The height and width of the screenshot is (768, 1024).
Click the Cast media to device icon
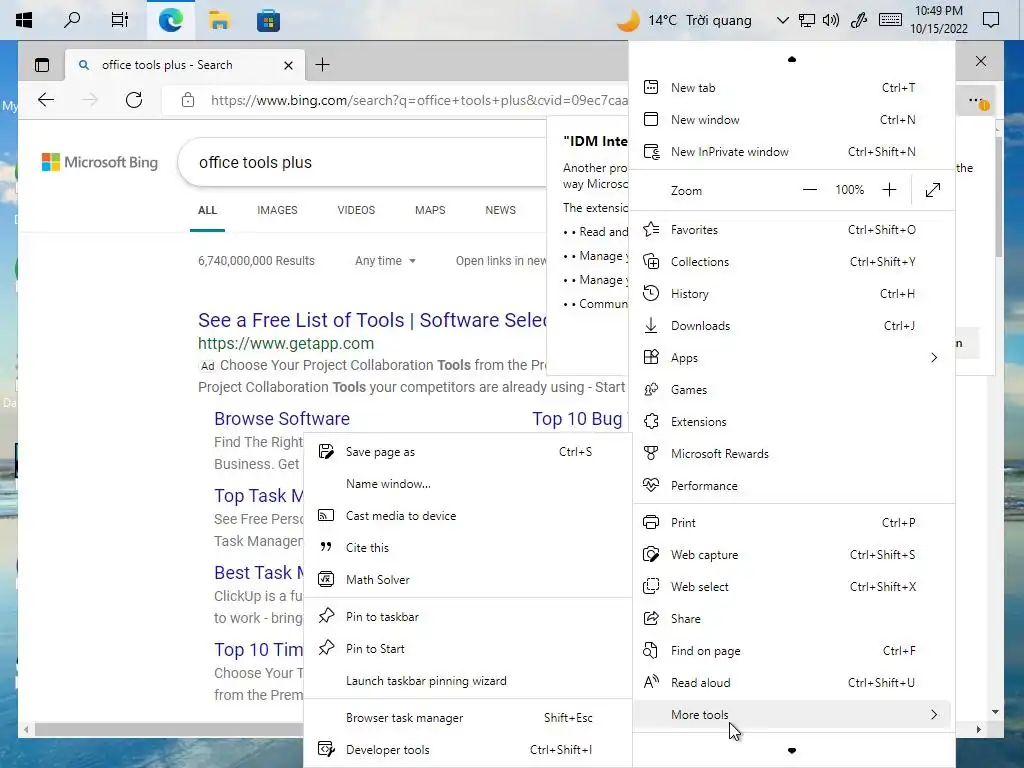pos(326,515)
